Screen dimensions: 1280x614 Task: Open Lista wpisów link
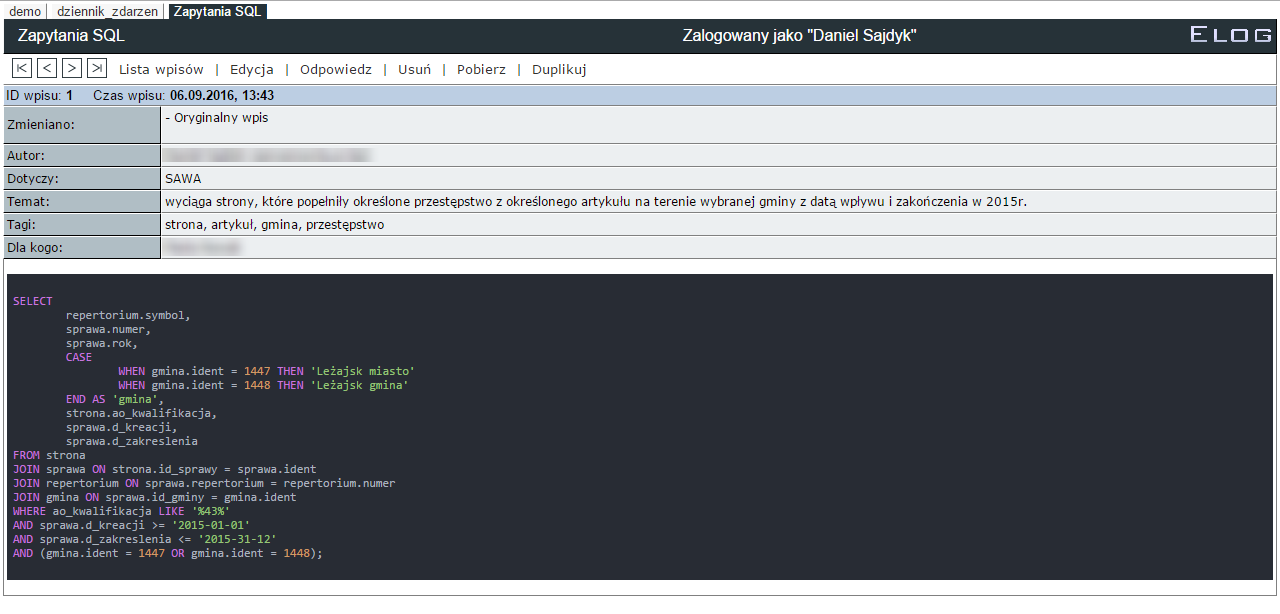[x=161, y=70]
